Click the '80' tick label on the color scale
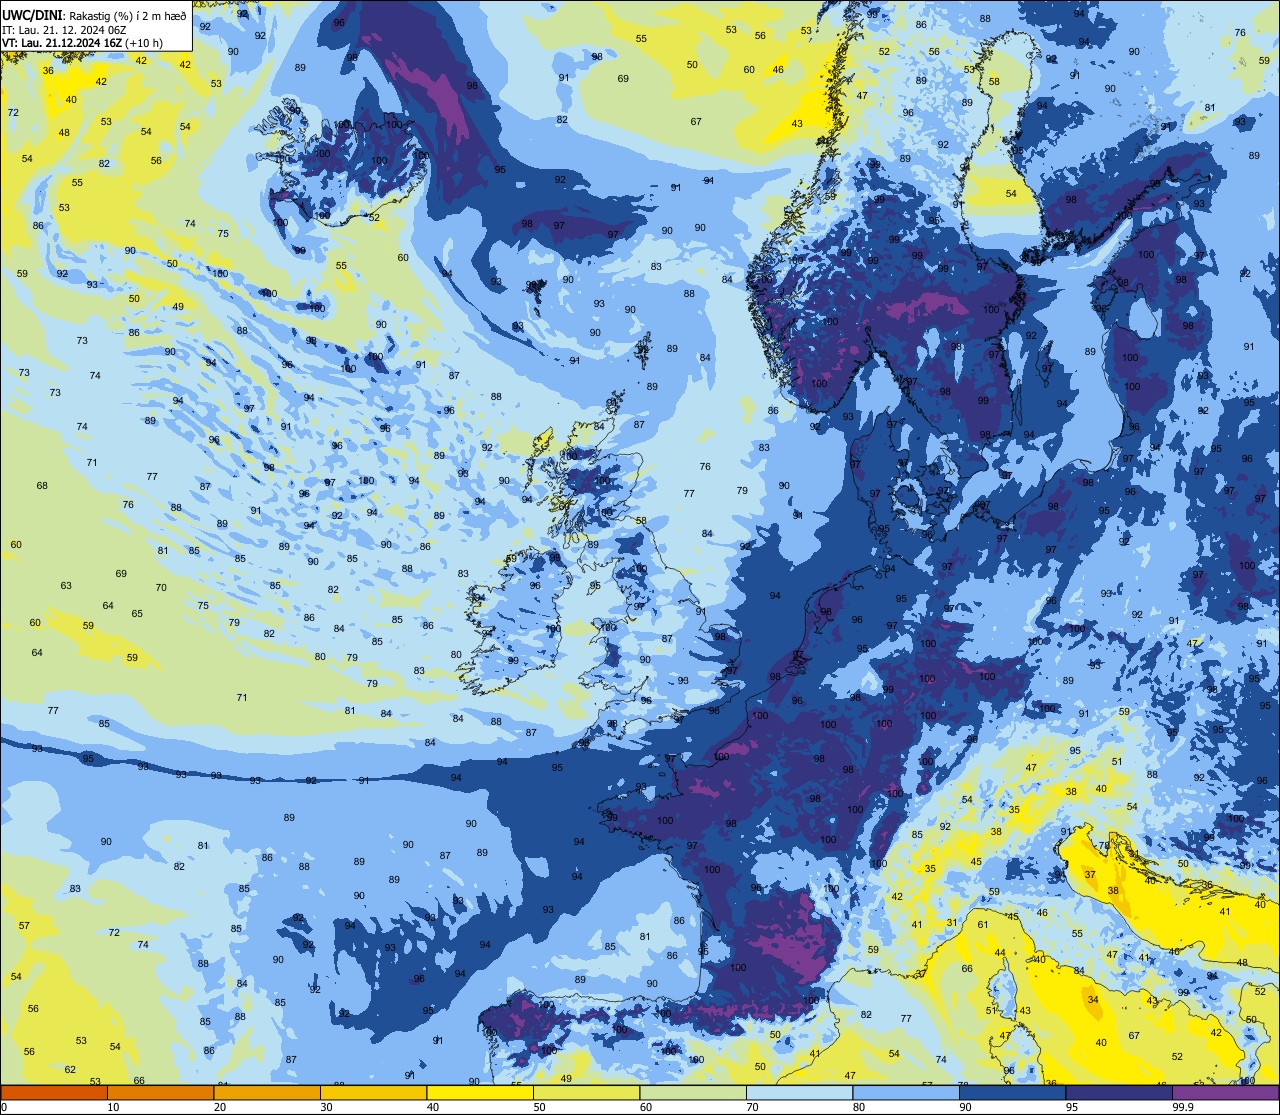 [x=859, y=1107]
